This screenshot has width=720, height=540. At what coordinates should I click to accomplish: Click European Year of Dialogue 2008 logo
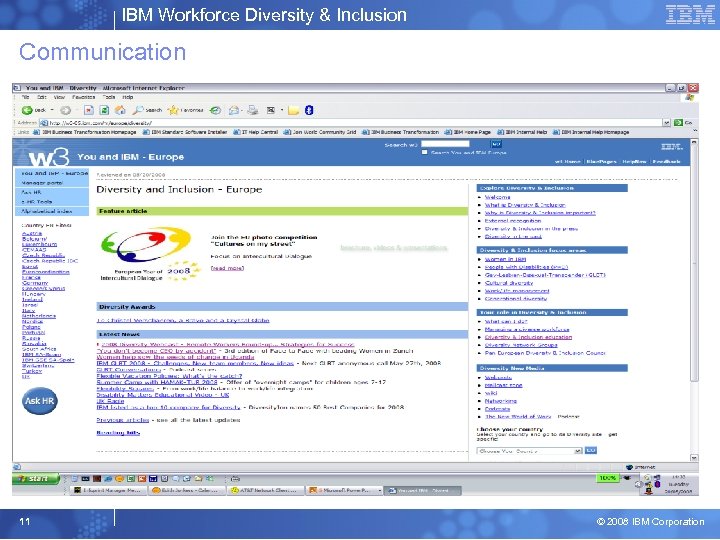click(x=151, y=253)
